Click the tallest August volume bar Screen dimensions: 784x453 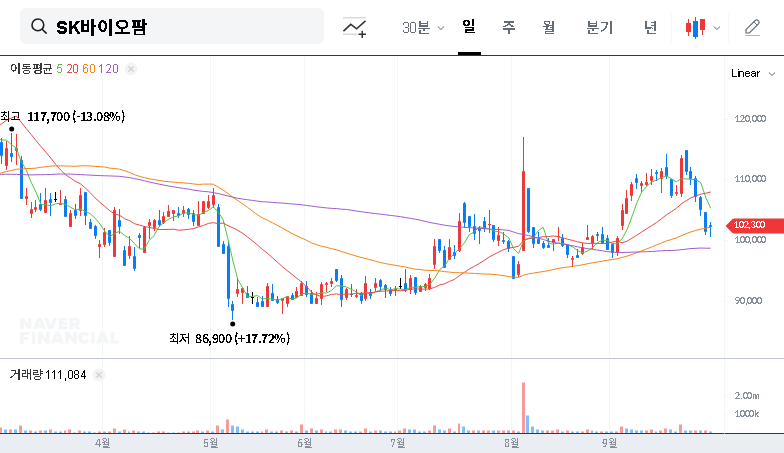[524, 408]
